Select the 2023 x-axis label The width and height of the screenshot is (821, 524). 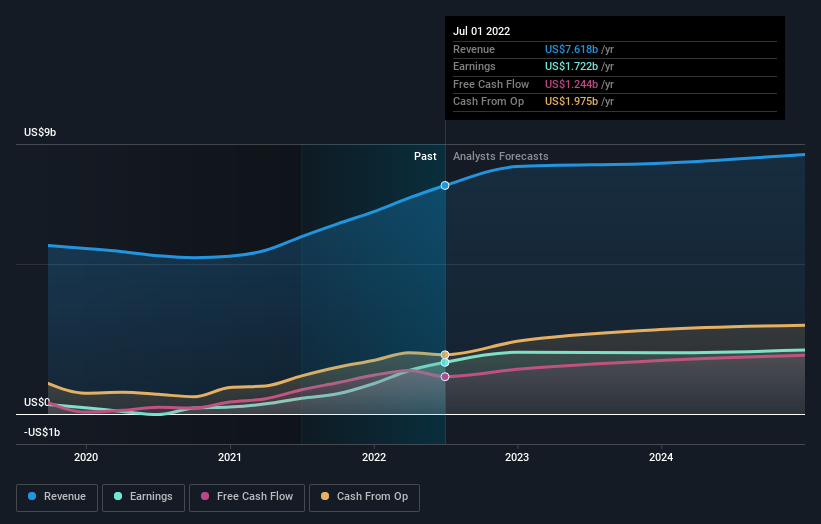click(x=517, y=457)
